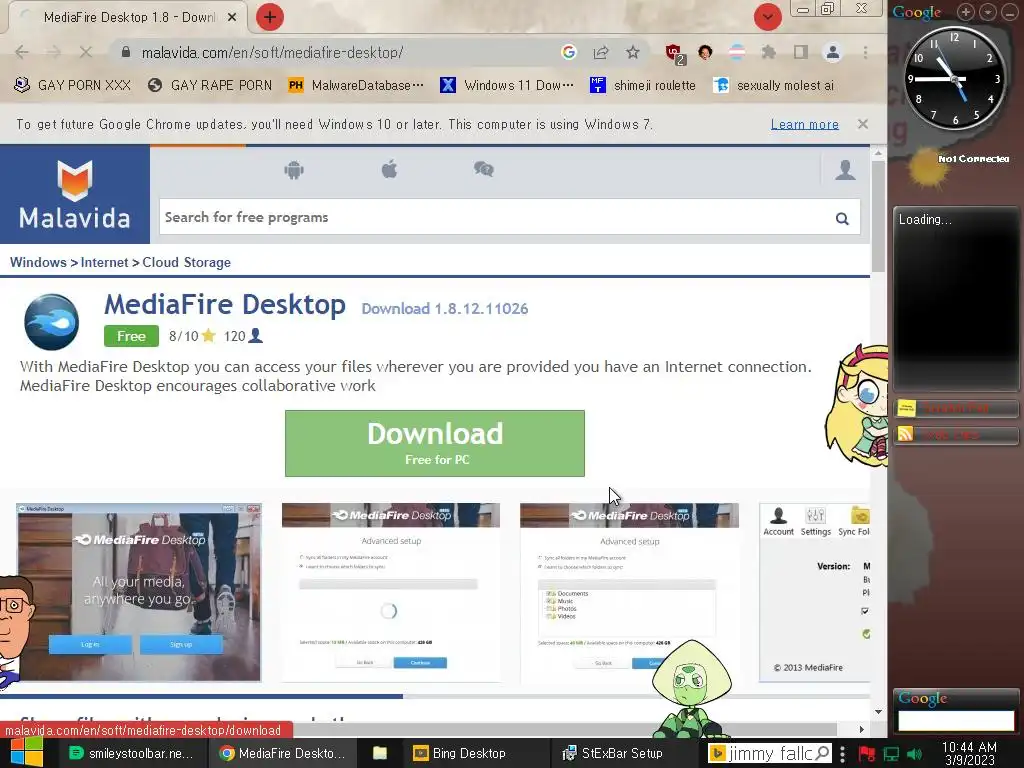Screen dimensions: 1024x768
Task: Click the share page icon
Action: (x=601, y=52)
